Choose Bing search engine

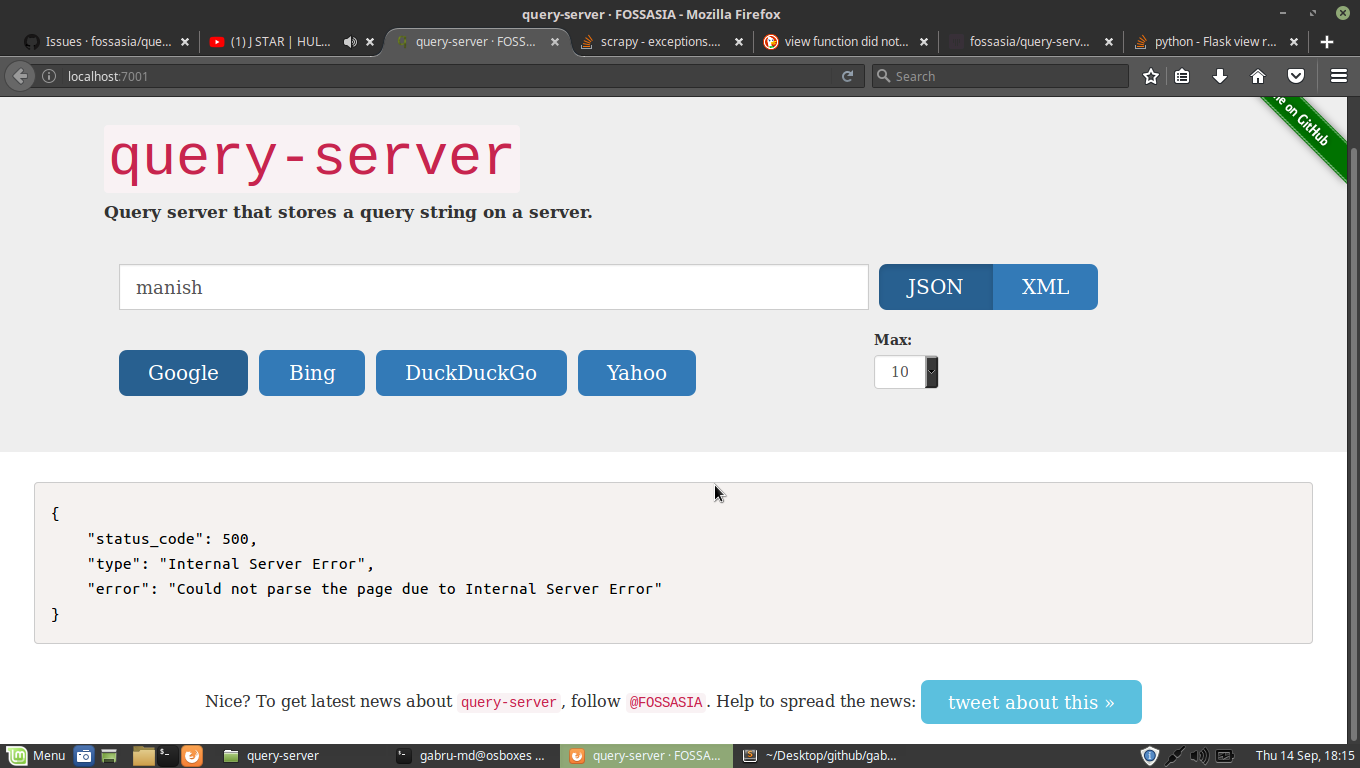pos(312,373)
